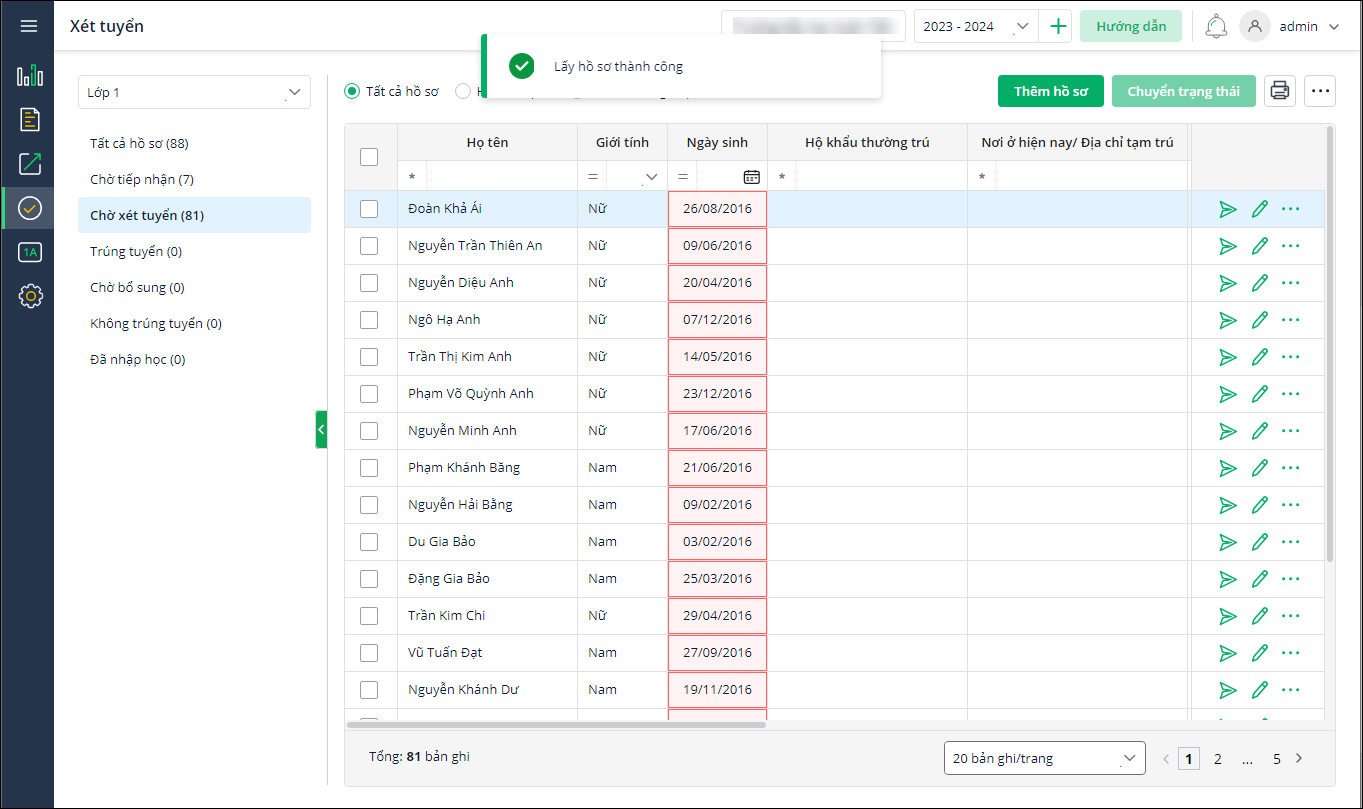1363x809 pixels.
Task: Check the box for Nguyễn Minh Anh
Action: tap(369, 431)
